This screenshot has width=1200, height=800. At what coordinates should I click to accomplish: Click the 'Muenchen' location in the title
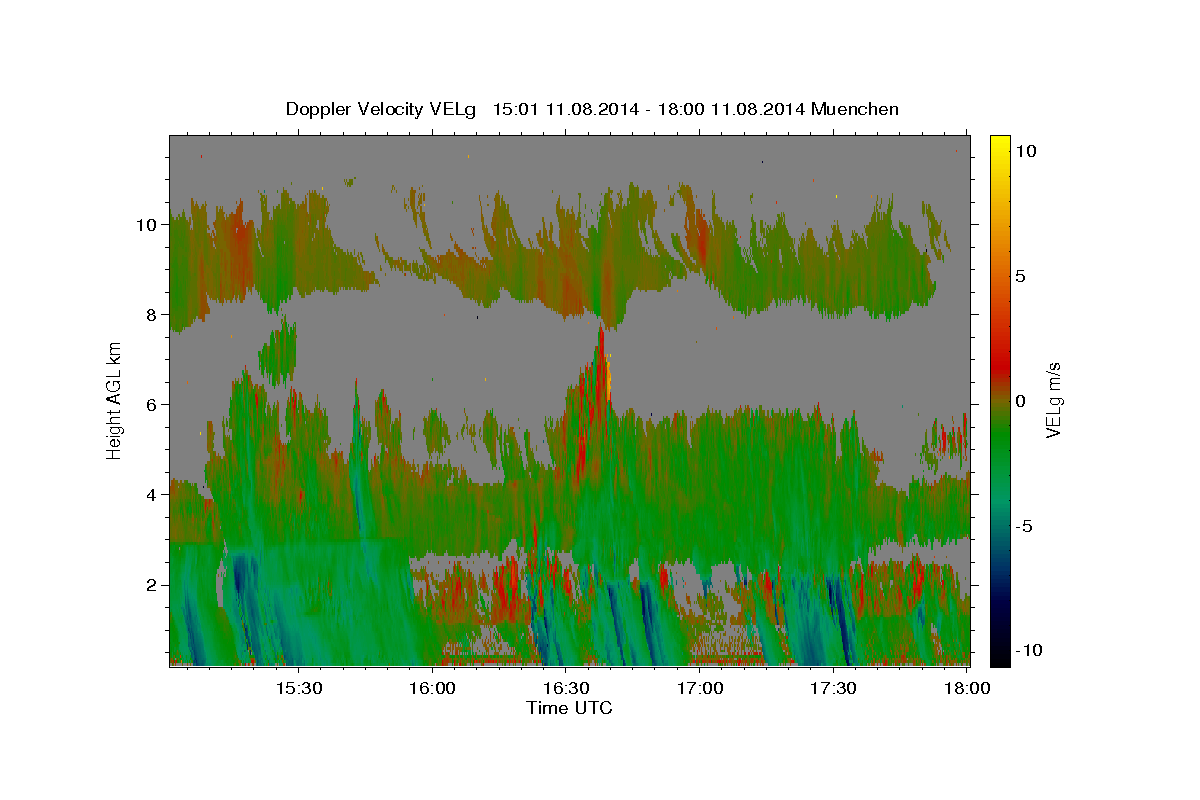click(x=855, y=109)
